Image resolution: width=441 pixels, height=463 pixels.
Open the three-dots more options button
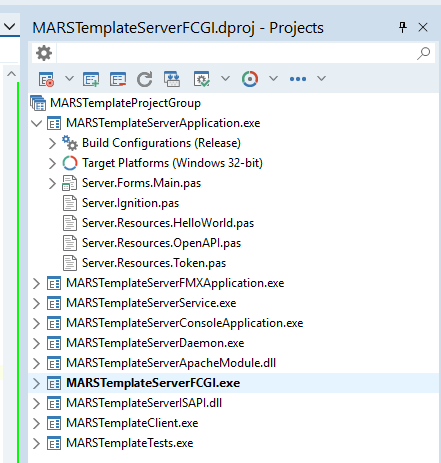298,79
